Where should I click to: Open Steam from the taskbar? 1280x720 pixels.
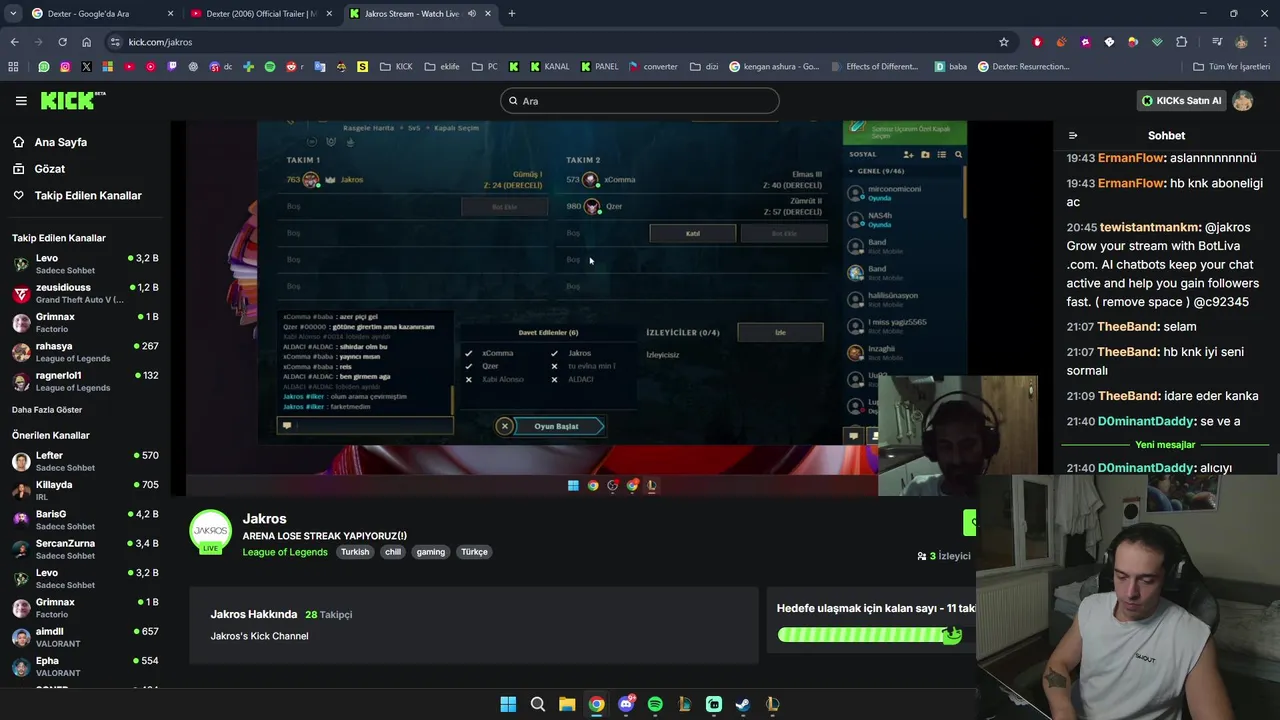743,704
